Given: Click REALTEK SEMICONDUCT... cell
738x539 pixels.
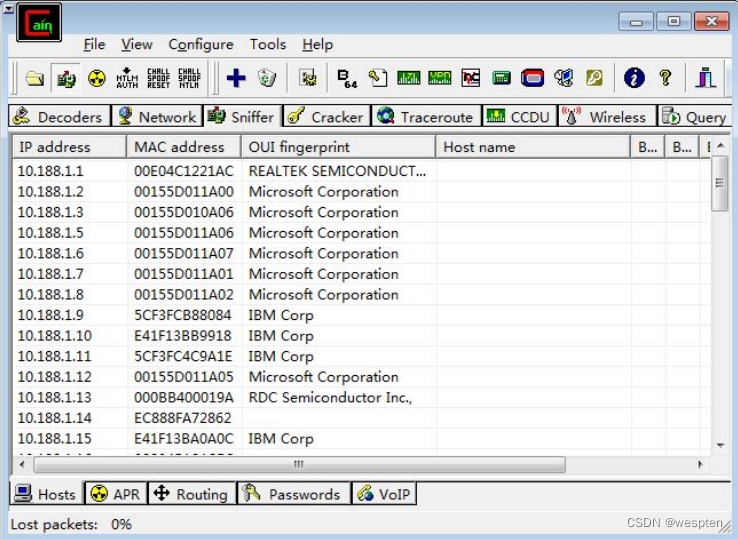Looking at the screenshot, I should pyautogui.click(x=337, y=171).
